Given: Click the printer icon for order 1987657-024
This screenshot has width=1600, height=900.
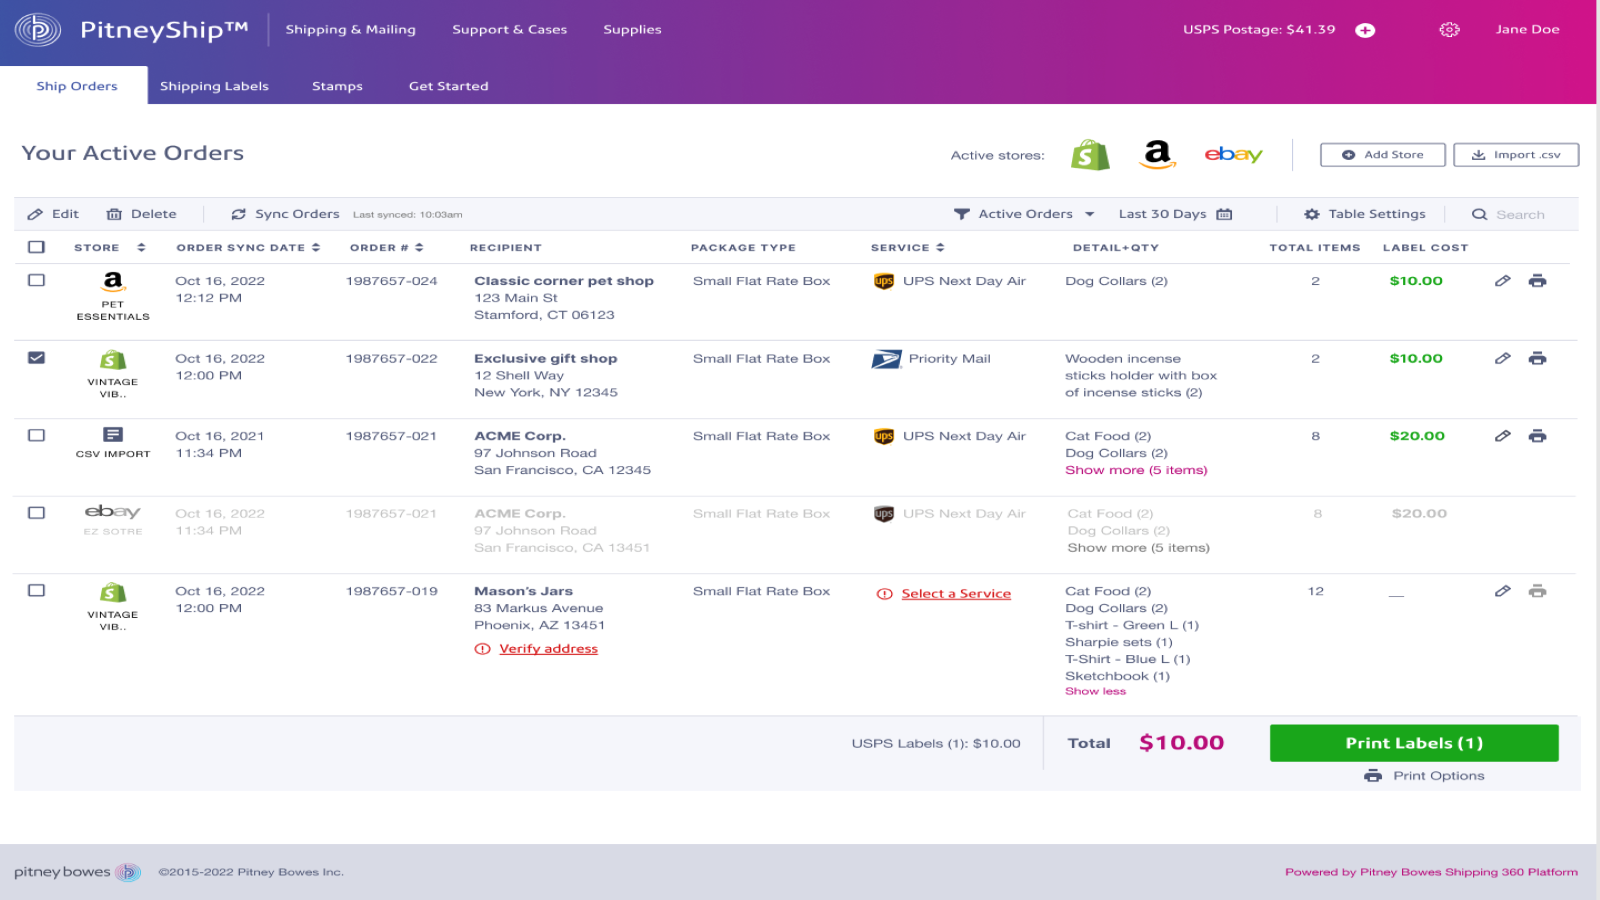Looking at the screenshot, I should pyautogui.click(x=1539, y=281).
